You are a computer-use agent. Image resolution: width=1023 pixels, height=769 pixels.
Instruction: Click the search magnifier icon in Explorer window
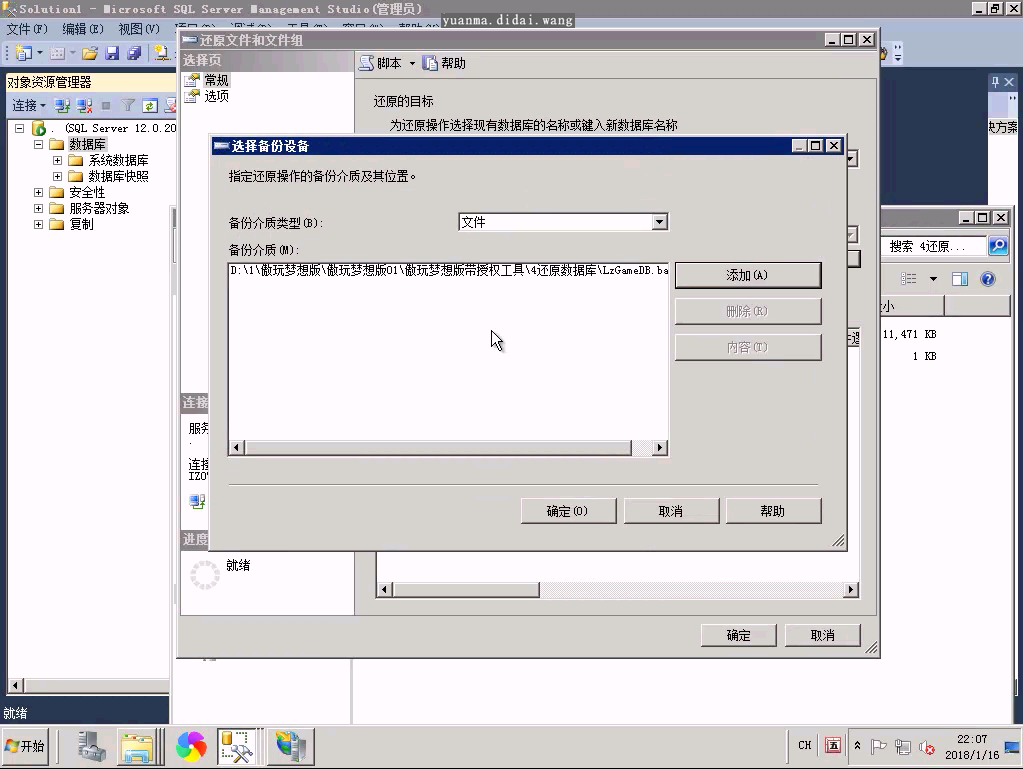(x=998, y=246)
